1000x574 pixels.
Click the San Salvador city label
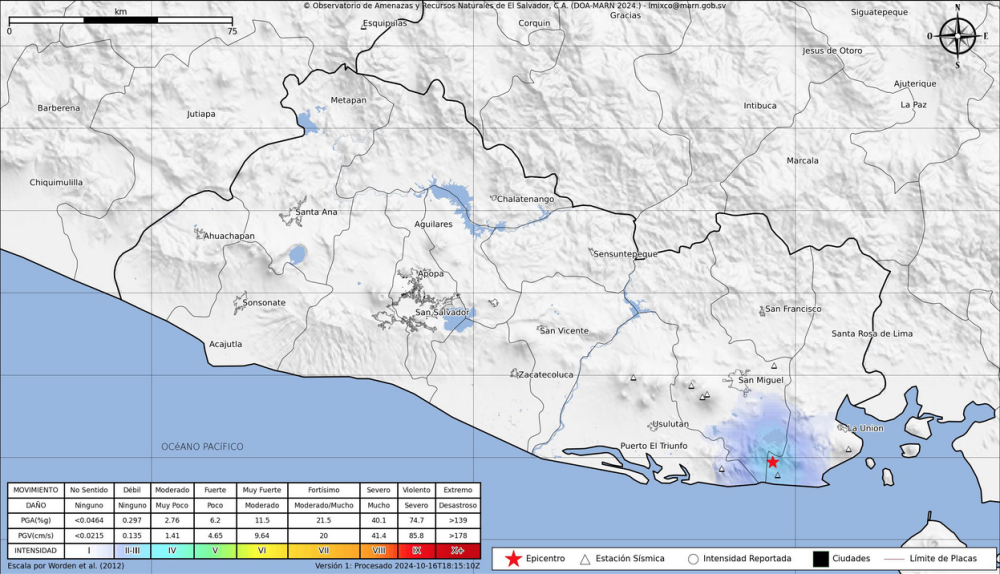point(442,312)
